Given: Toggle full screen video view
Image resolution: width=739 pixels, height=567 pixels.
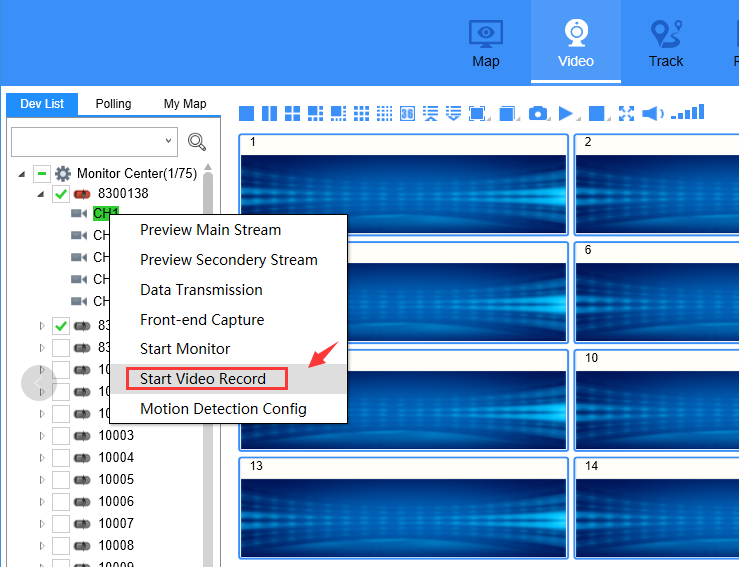Looking at the screenshot, I should point(626,114).
